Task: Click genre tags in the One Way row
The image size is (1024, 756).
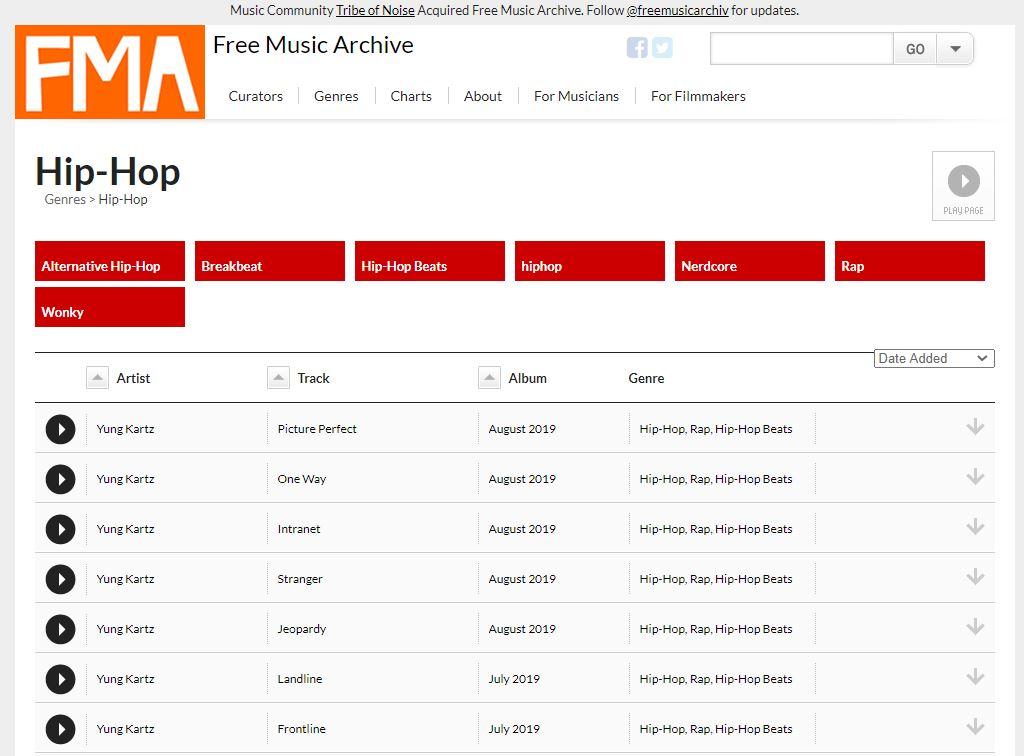Action: coord(716,479)
